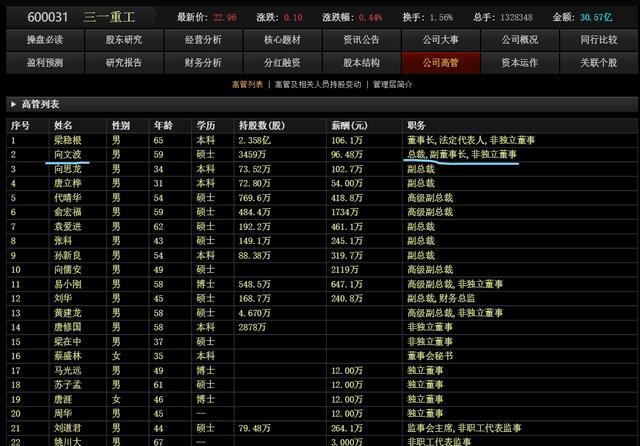The height and width of the screenshot is (446, 640).
Task: Click the 高管列表 sub-link
Action: [247, 84]
